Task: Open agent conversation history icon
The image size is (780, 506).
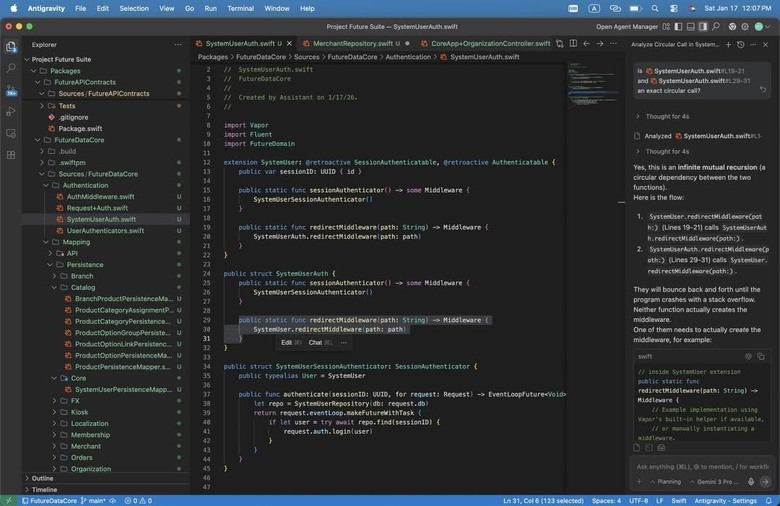Action: coord(741,45)
